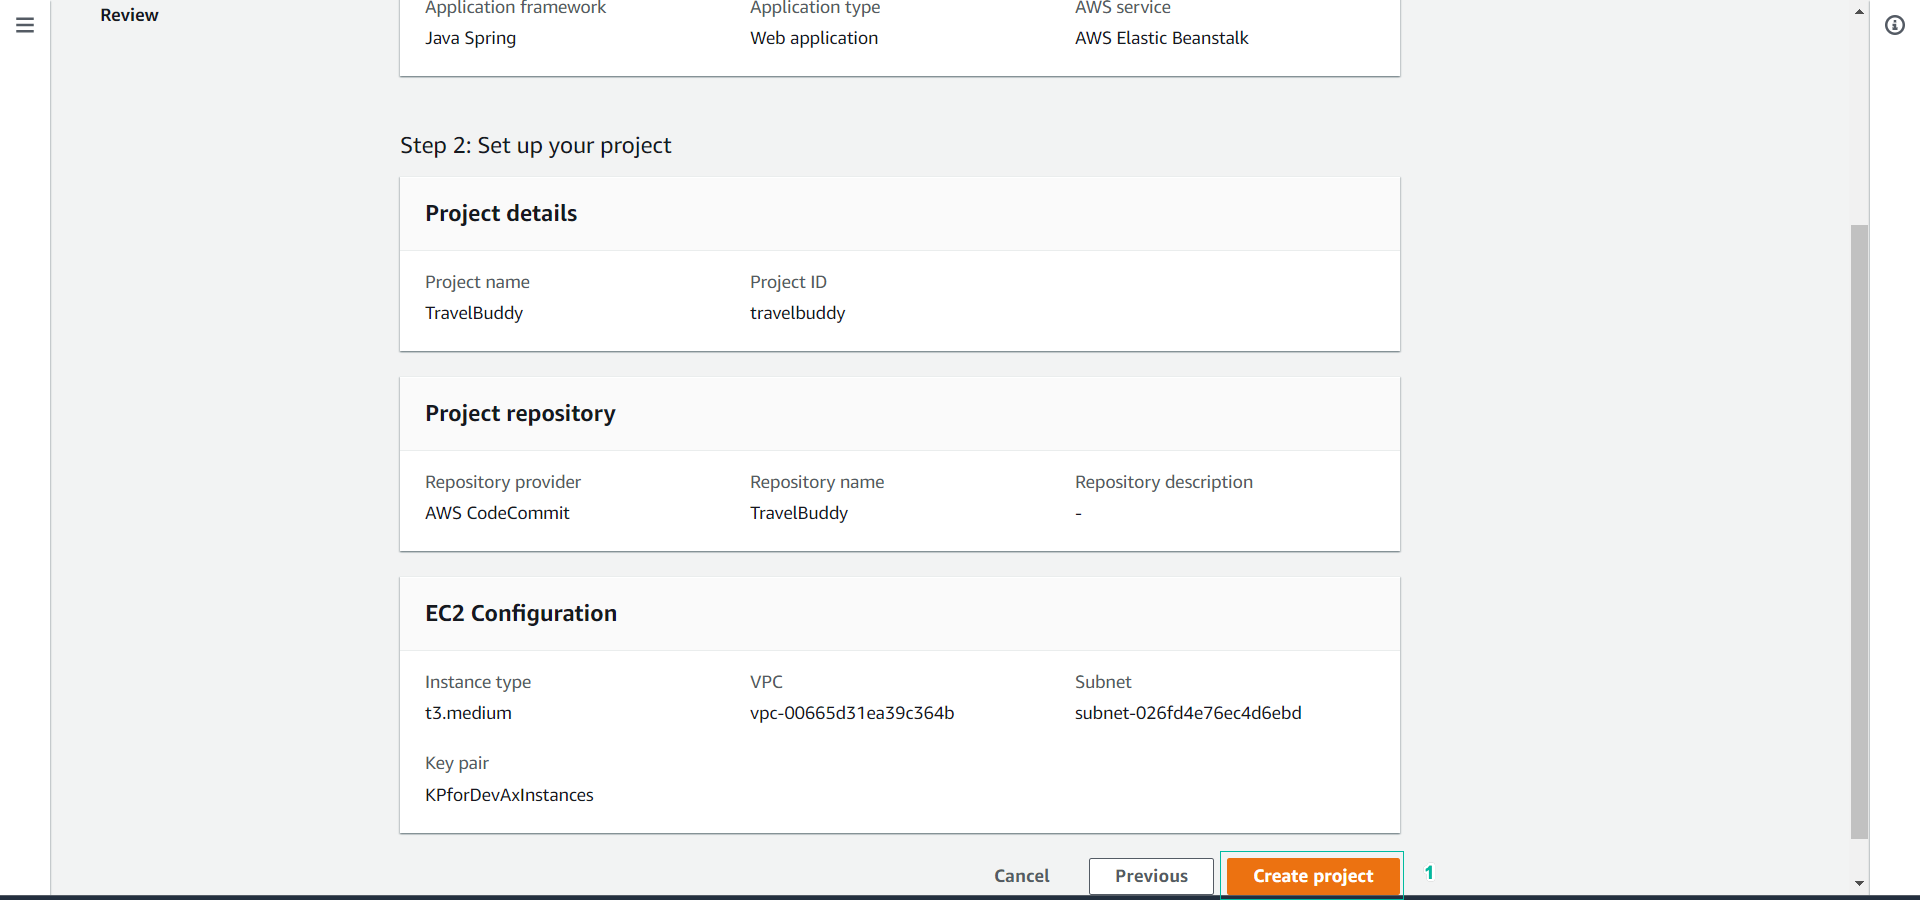Click the Java Spring framework value
This screenshot has width=1920, height=900.
470,38
